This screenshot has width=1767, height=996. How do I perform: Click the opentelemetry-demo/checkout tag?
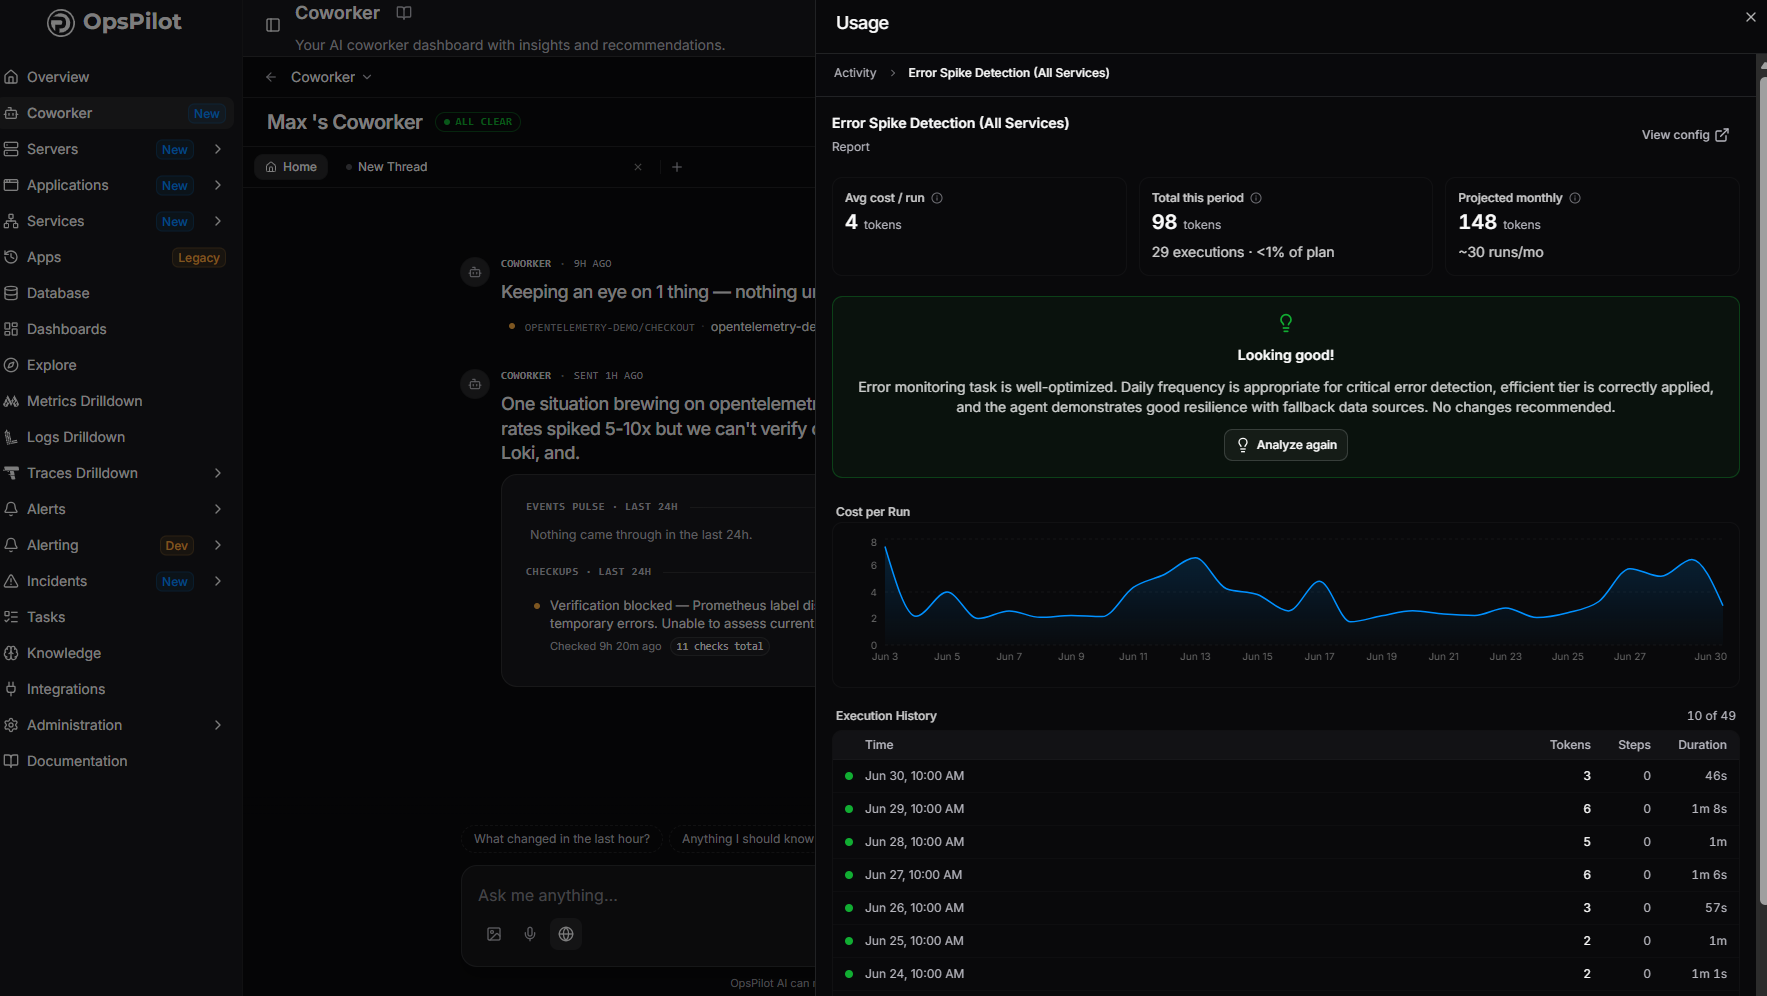[x=609, y=328]
